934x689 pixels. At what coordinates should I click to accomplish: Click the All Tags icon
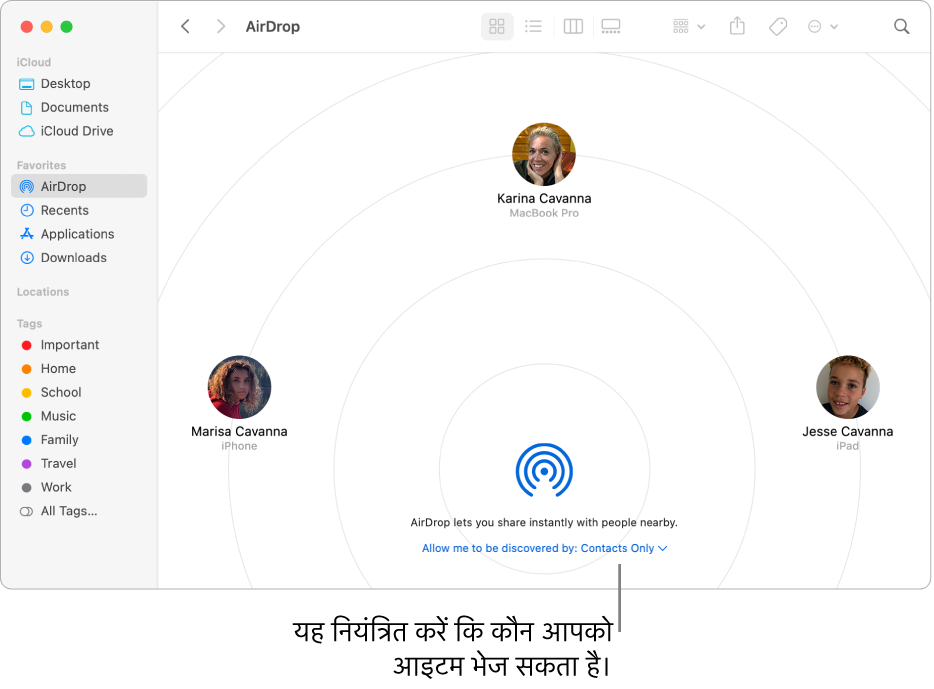click(26, 512)
